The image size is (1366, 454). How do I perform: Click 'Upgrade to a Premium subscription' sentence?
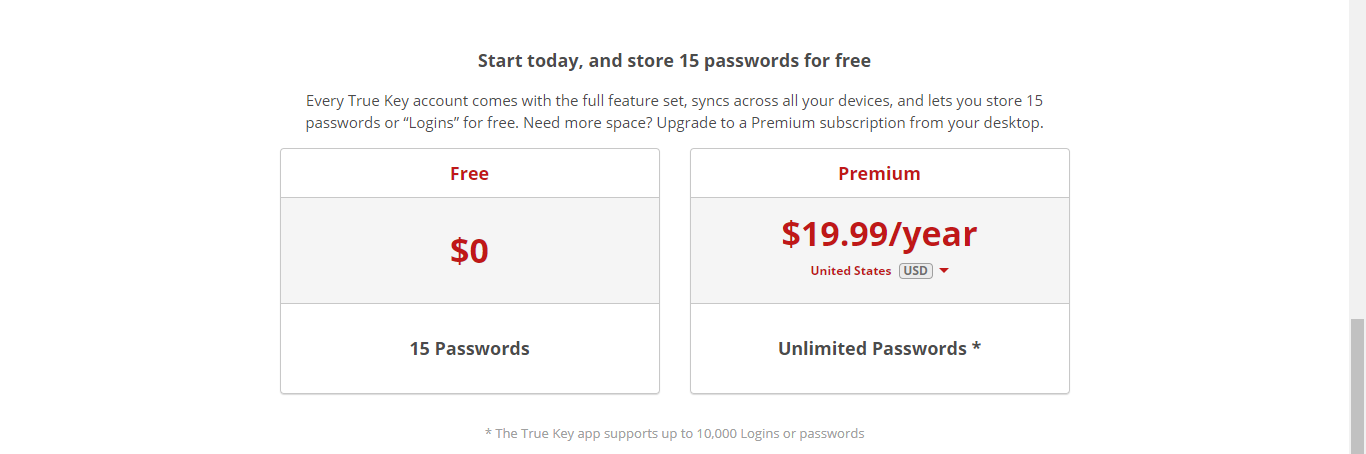(x=850, y=123)
